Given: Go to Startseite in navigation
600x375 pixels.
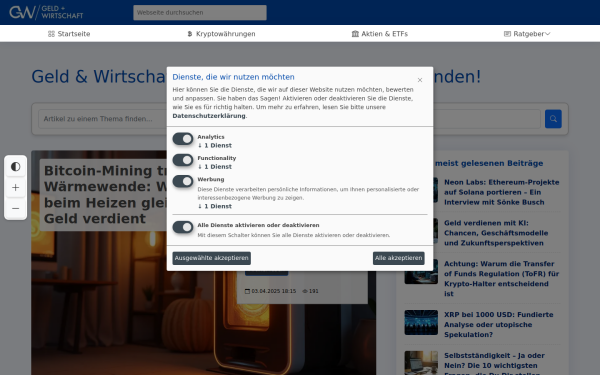Looking at the screenshot, I should click(x=69, y=34).
